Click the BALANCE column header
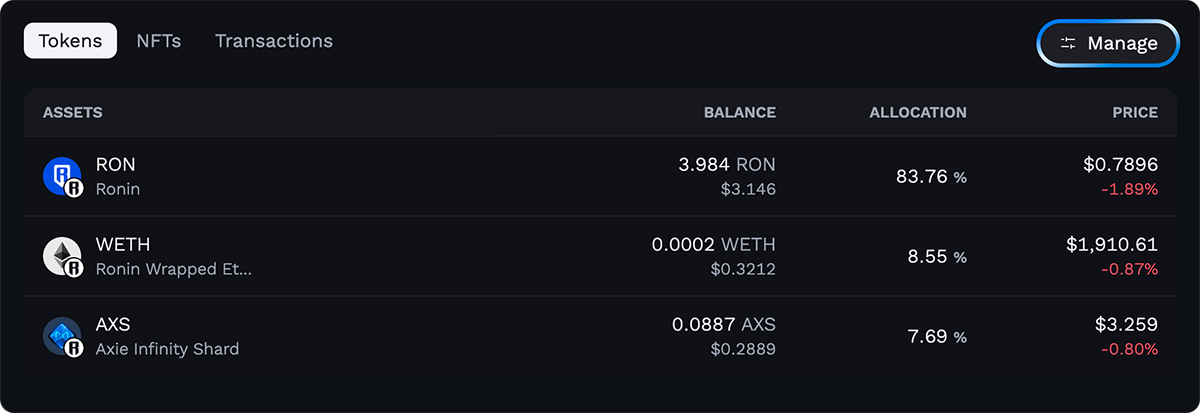This screenshot has width=1200, height=413. [x=739, y=112]
